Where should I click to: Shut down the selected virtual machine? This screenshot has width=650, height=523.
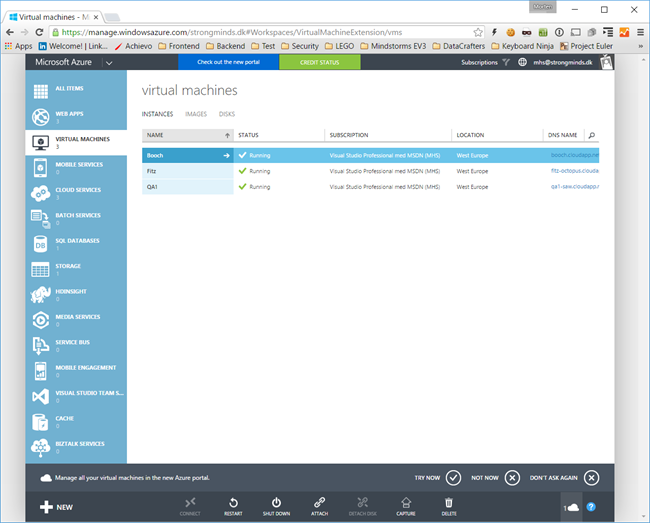point(276,506)
